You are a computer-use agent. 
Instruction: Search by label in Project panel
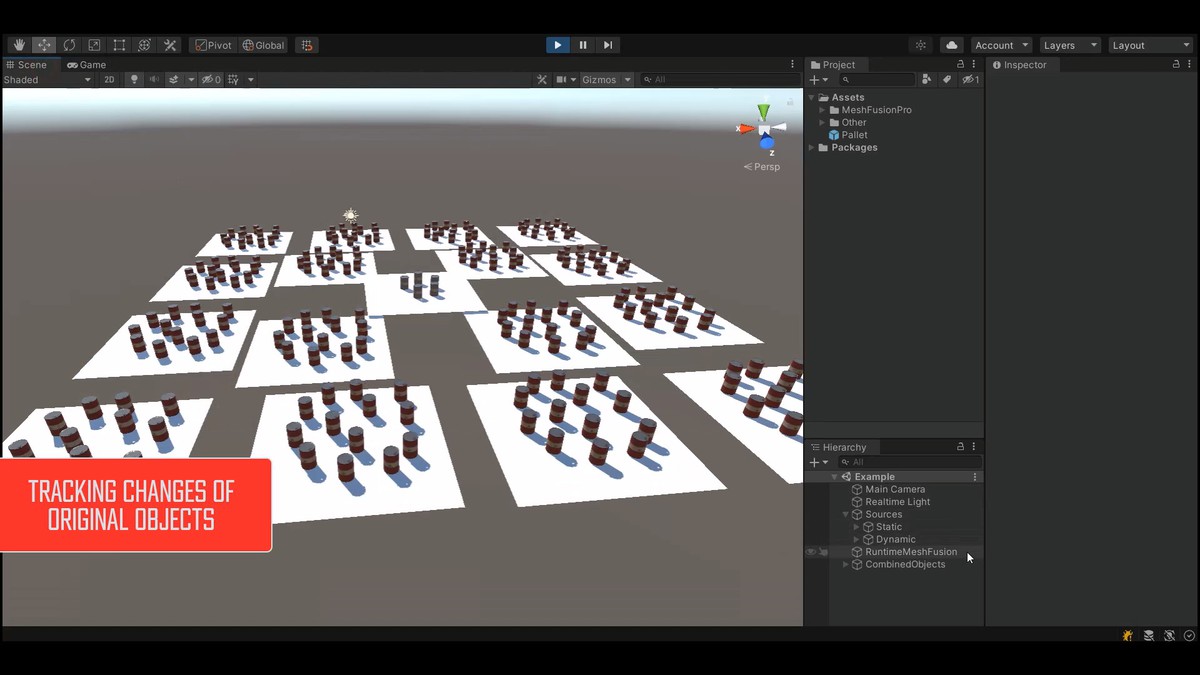point(947,79)
